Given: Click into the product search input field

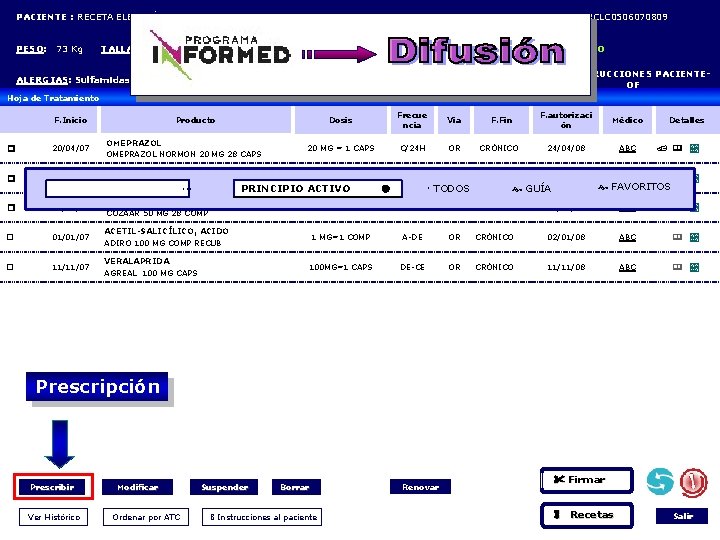Looking at the screenshot, I should (118, 189).
